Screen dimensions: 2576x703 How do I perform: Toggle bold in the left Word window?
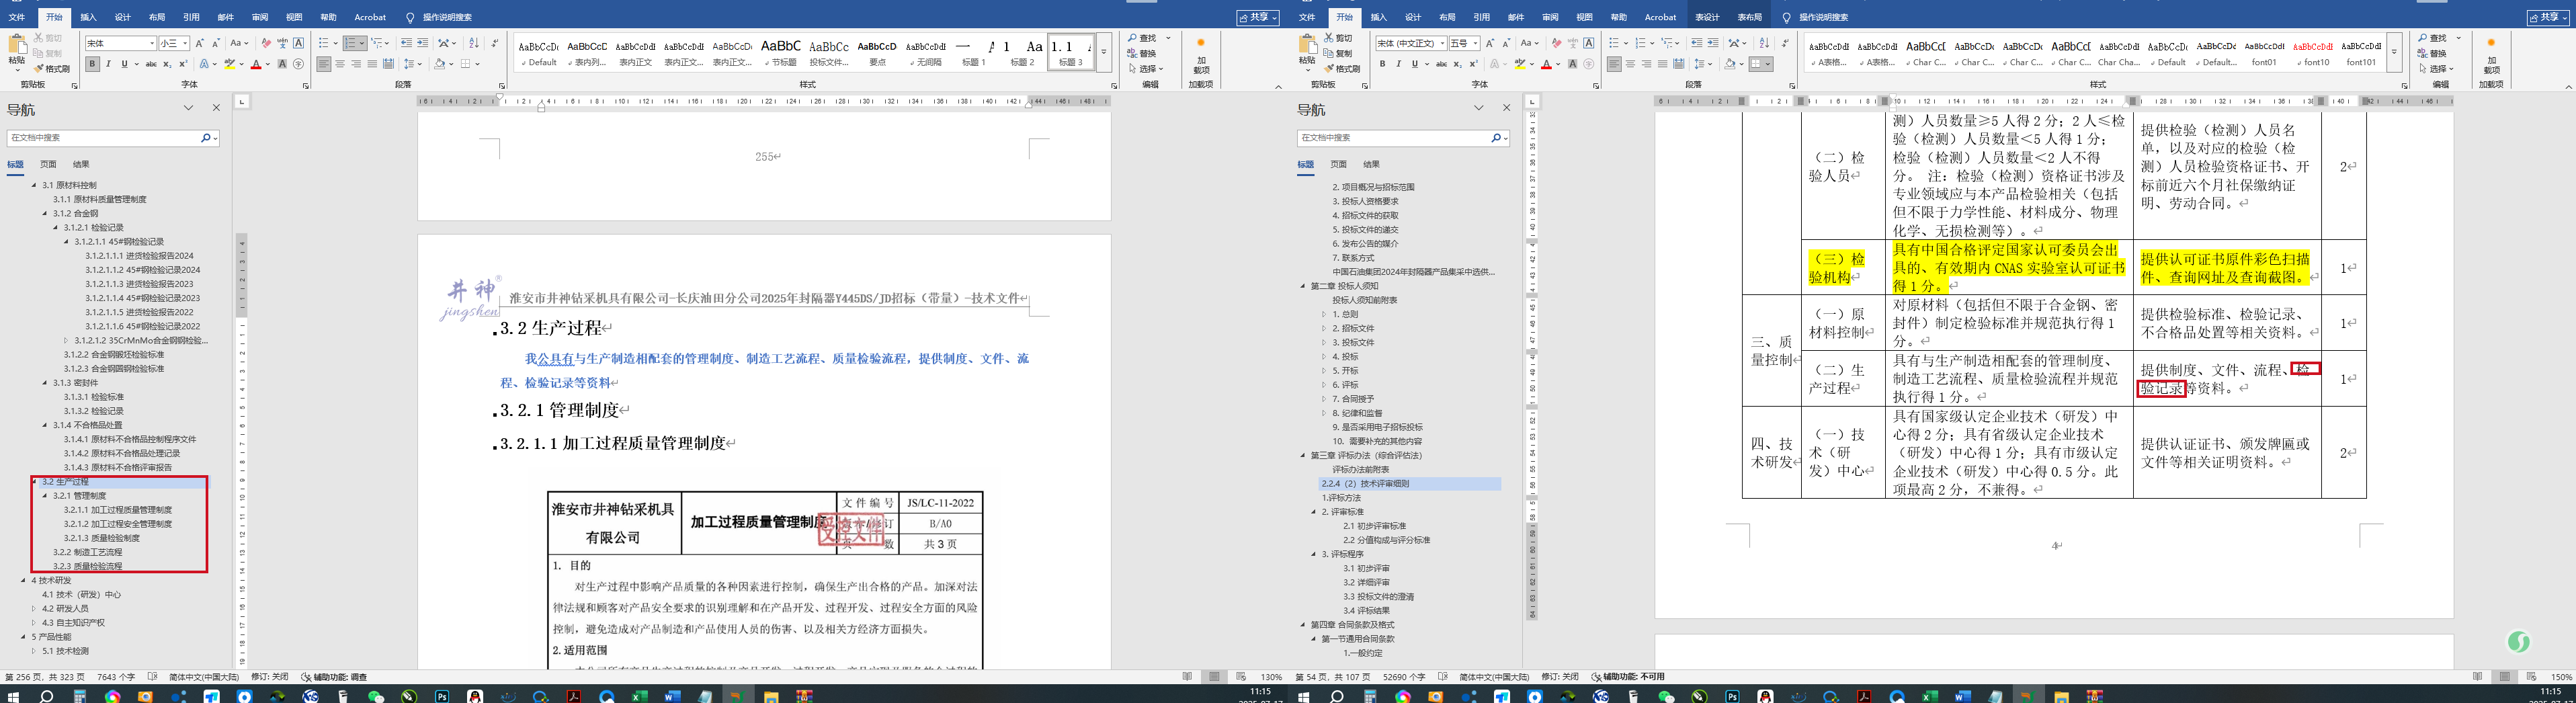(92, 64)
